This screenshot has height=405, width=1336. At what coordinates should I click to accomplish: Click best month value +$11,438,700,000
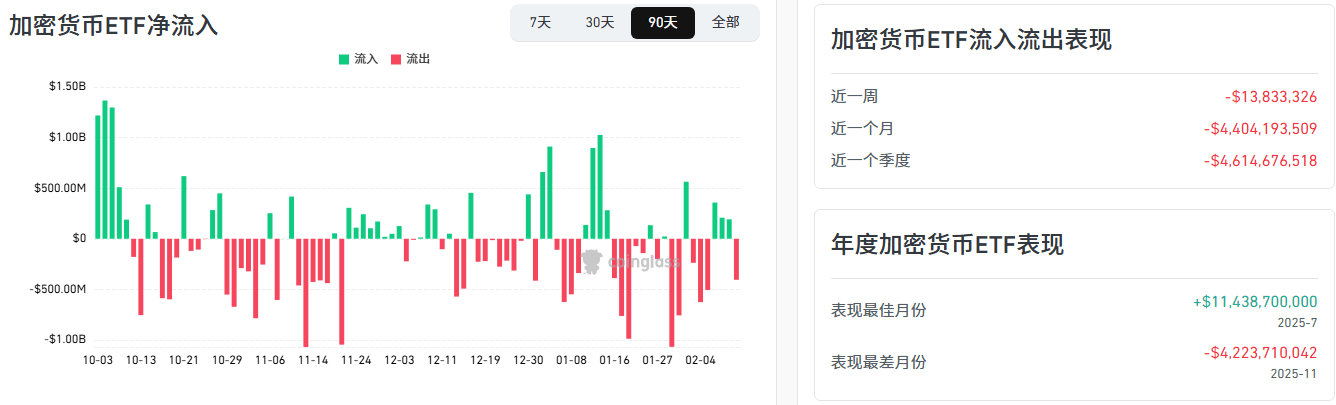tap(1255, 301)
